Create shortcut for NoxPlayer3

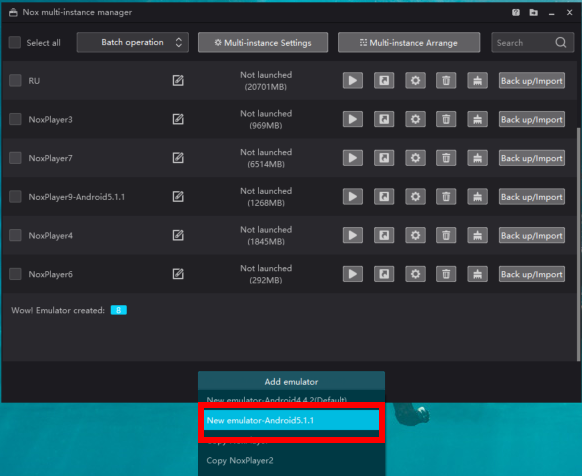tap(384, 119)
